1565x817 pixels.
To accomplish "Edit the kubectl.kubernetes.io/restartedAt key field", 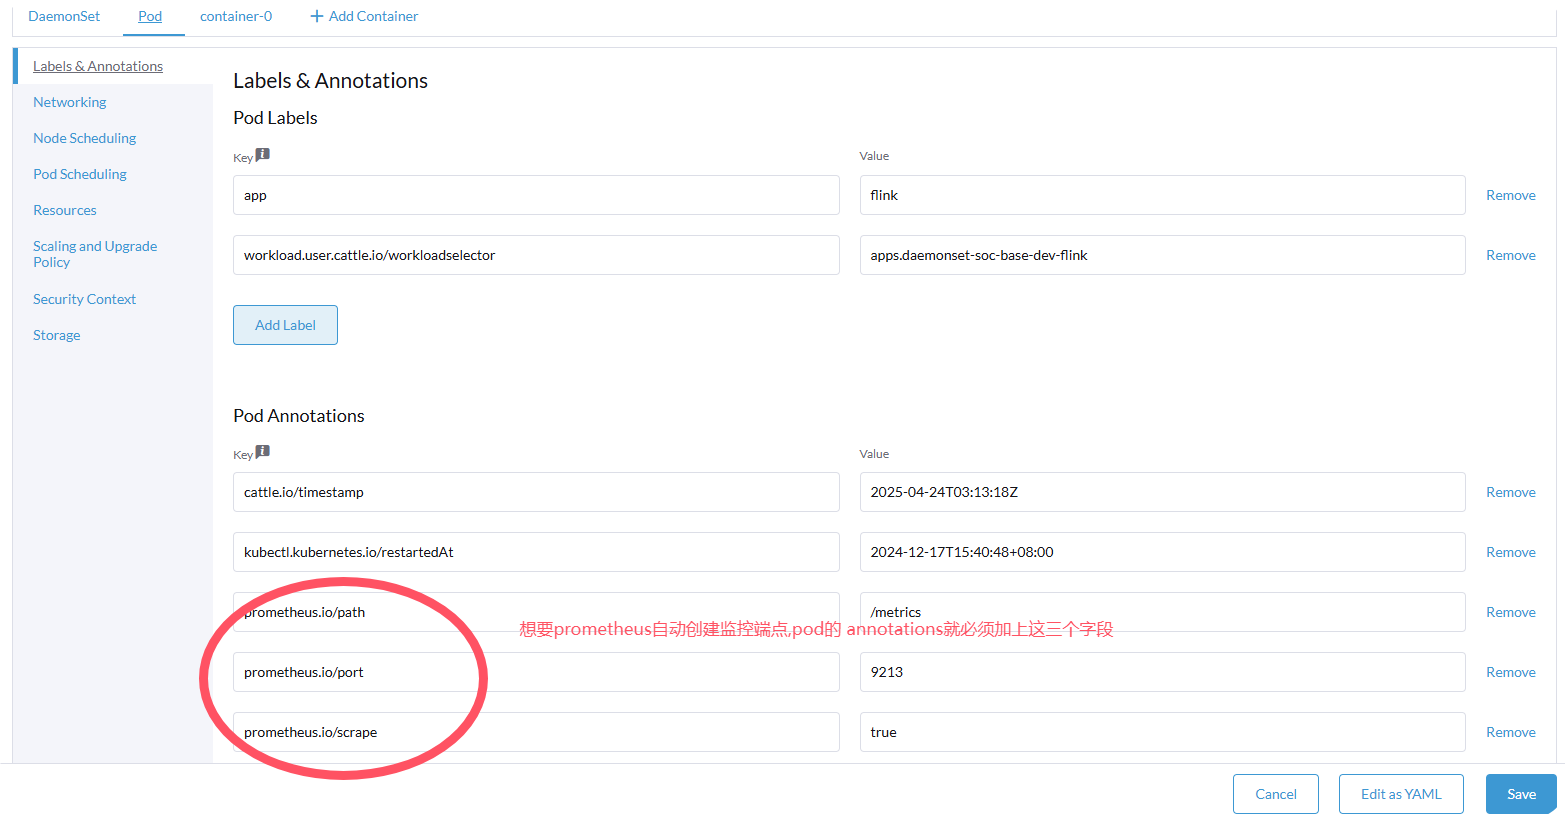I will pos(536,552).
